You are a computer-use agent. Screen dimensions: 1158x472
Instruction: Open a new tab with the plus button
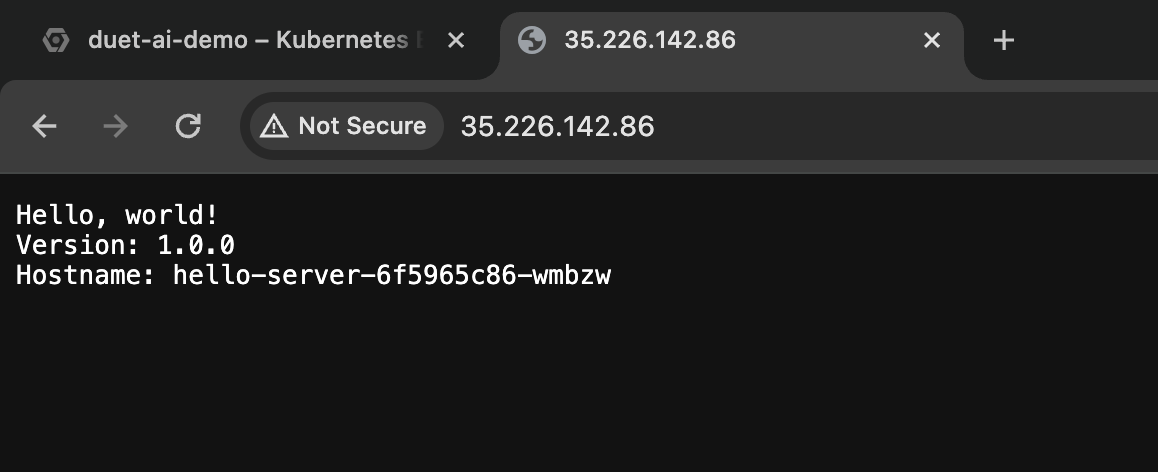[x=1003, y=40]
